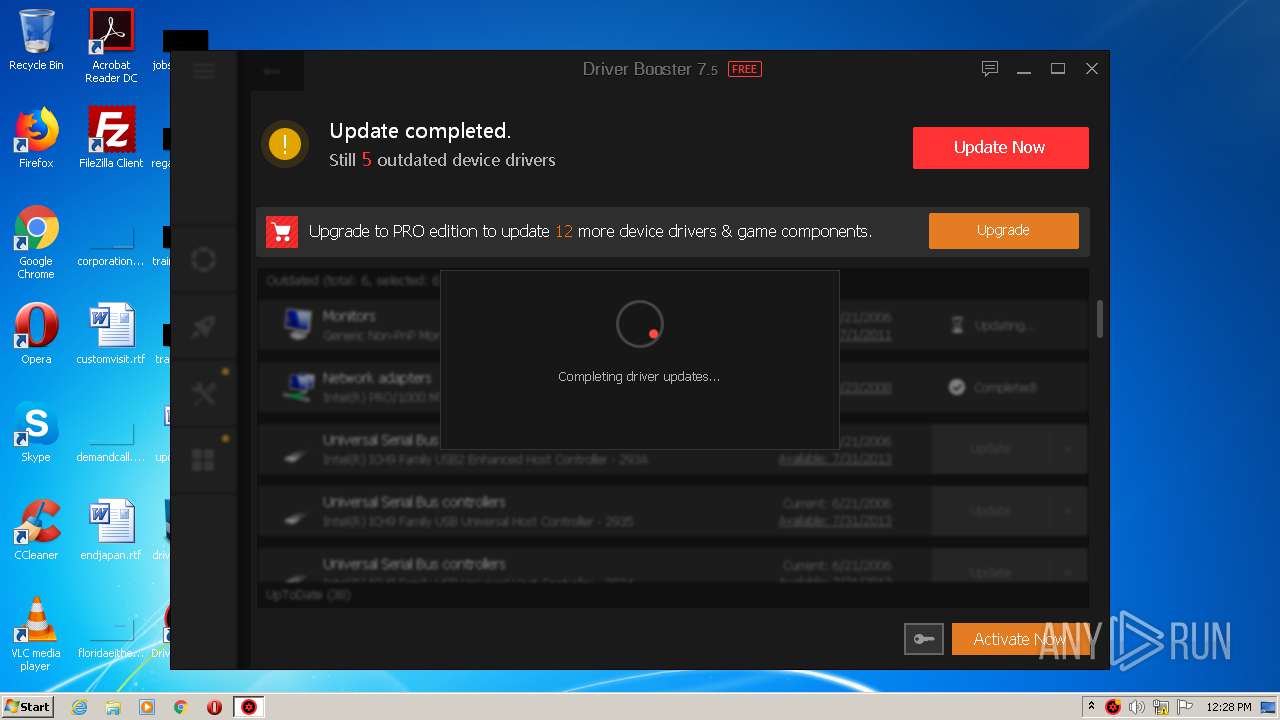Select endjapan.rtf desktop file
The height and width of the screenshot is (720, 1280).
[111, 530]
